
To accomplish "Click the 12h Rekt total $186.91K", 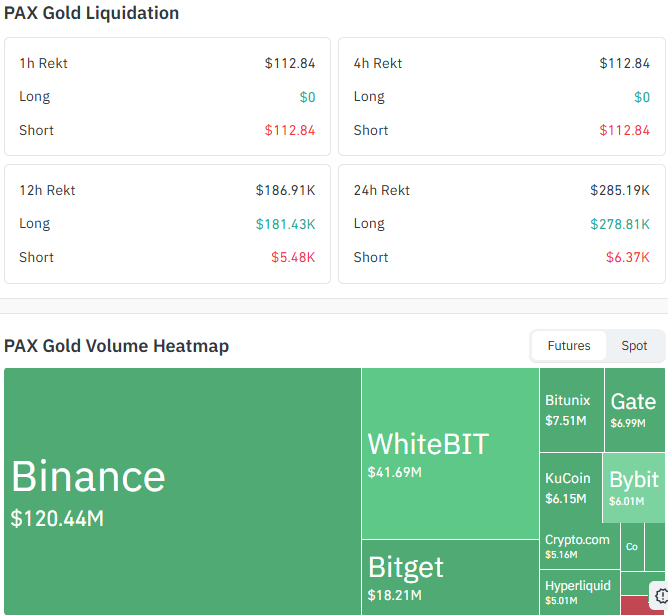I will coord(285,190).
